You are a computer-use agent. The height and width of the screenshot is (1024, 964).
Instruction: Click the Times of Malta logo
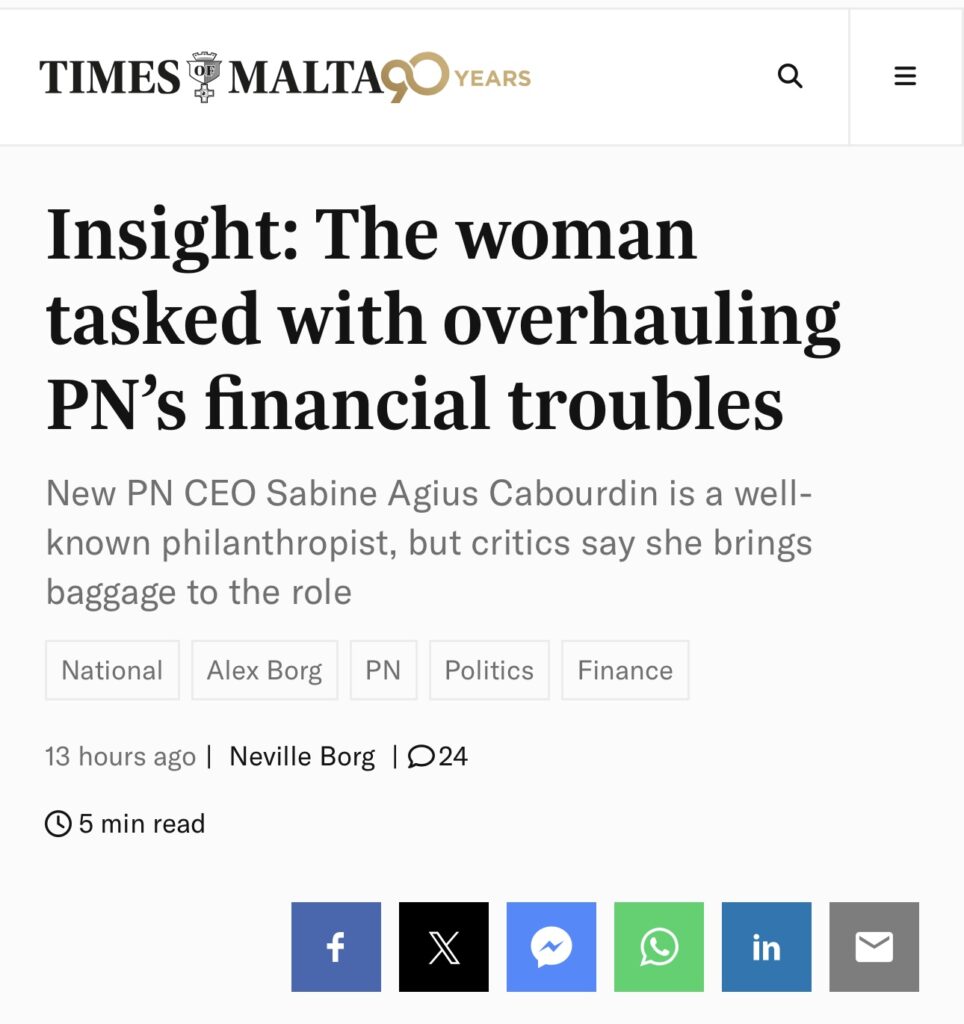(210, 77)
